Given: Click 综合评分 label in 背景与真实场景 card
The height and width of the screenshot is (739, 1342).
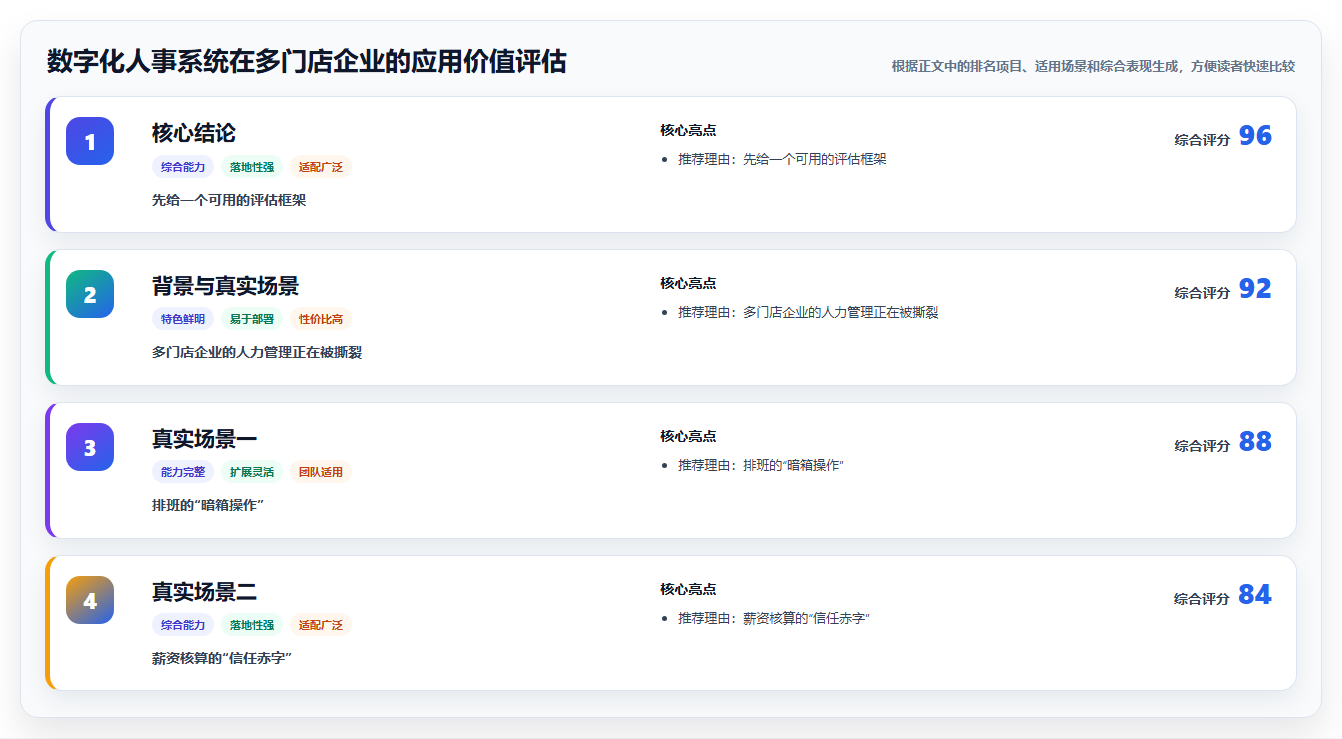Looking at the screenshot, I should click(1202, 293).
